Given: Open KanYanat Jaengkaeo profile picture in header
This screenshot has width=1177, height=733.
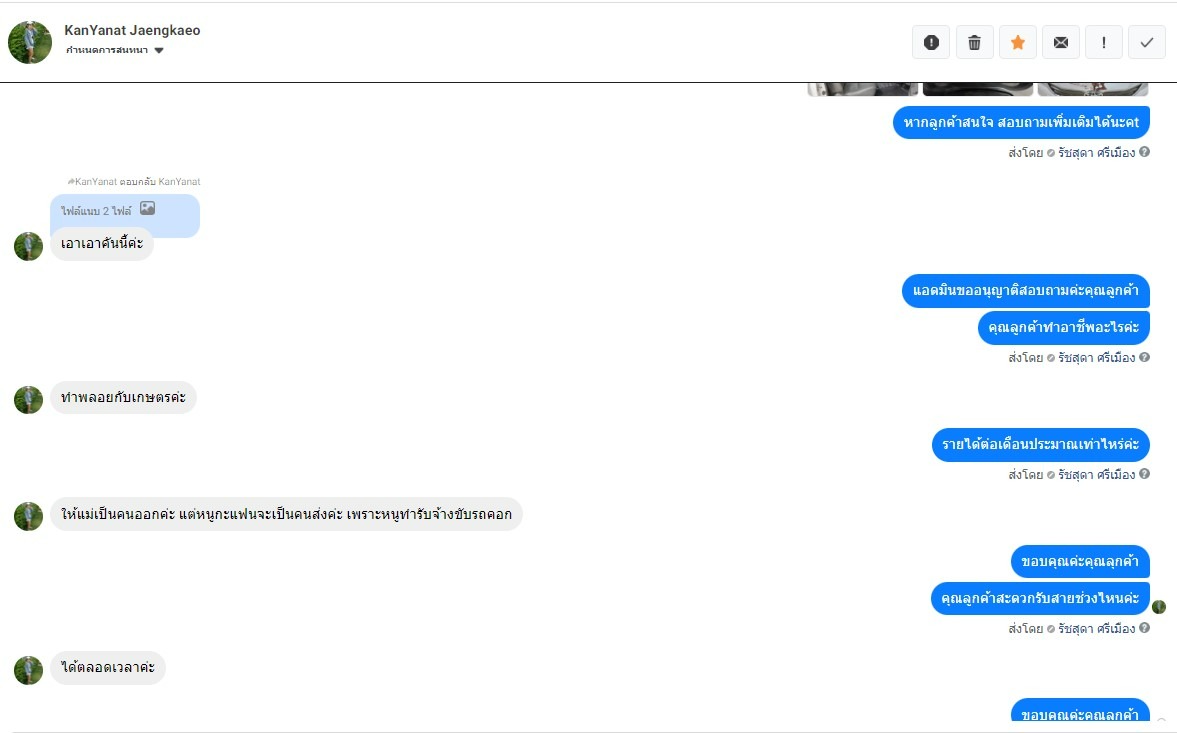Looking at the screenshot, I should (x=29, y=42).
